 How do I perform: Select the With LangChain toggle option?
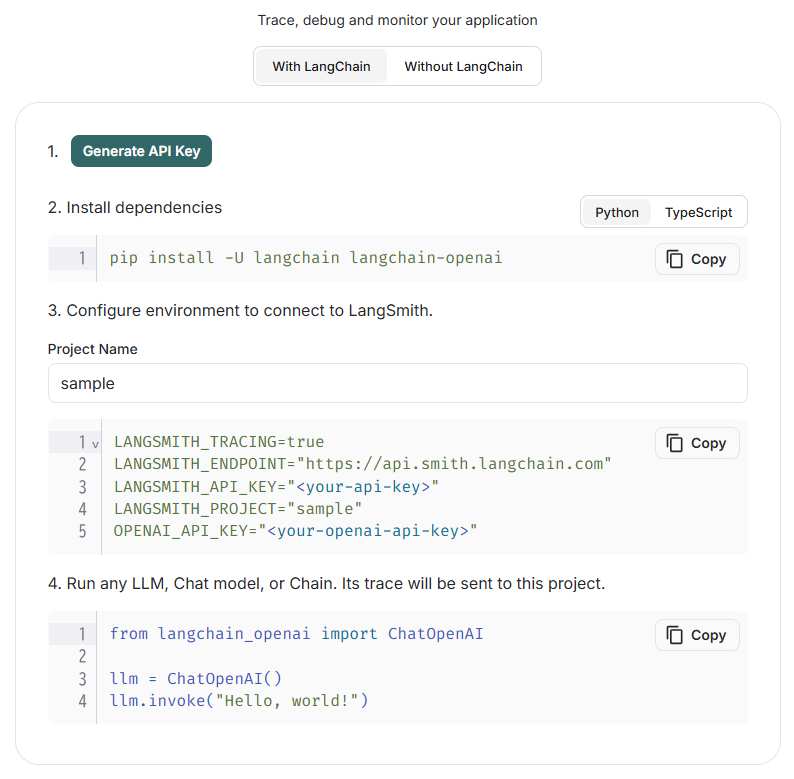(x=322, y=66)
